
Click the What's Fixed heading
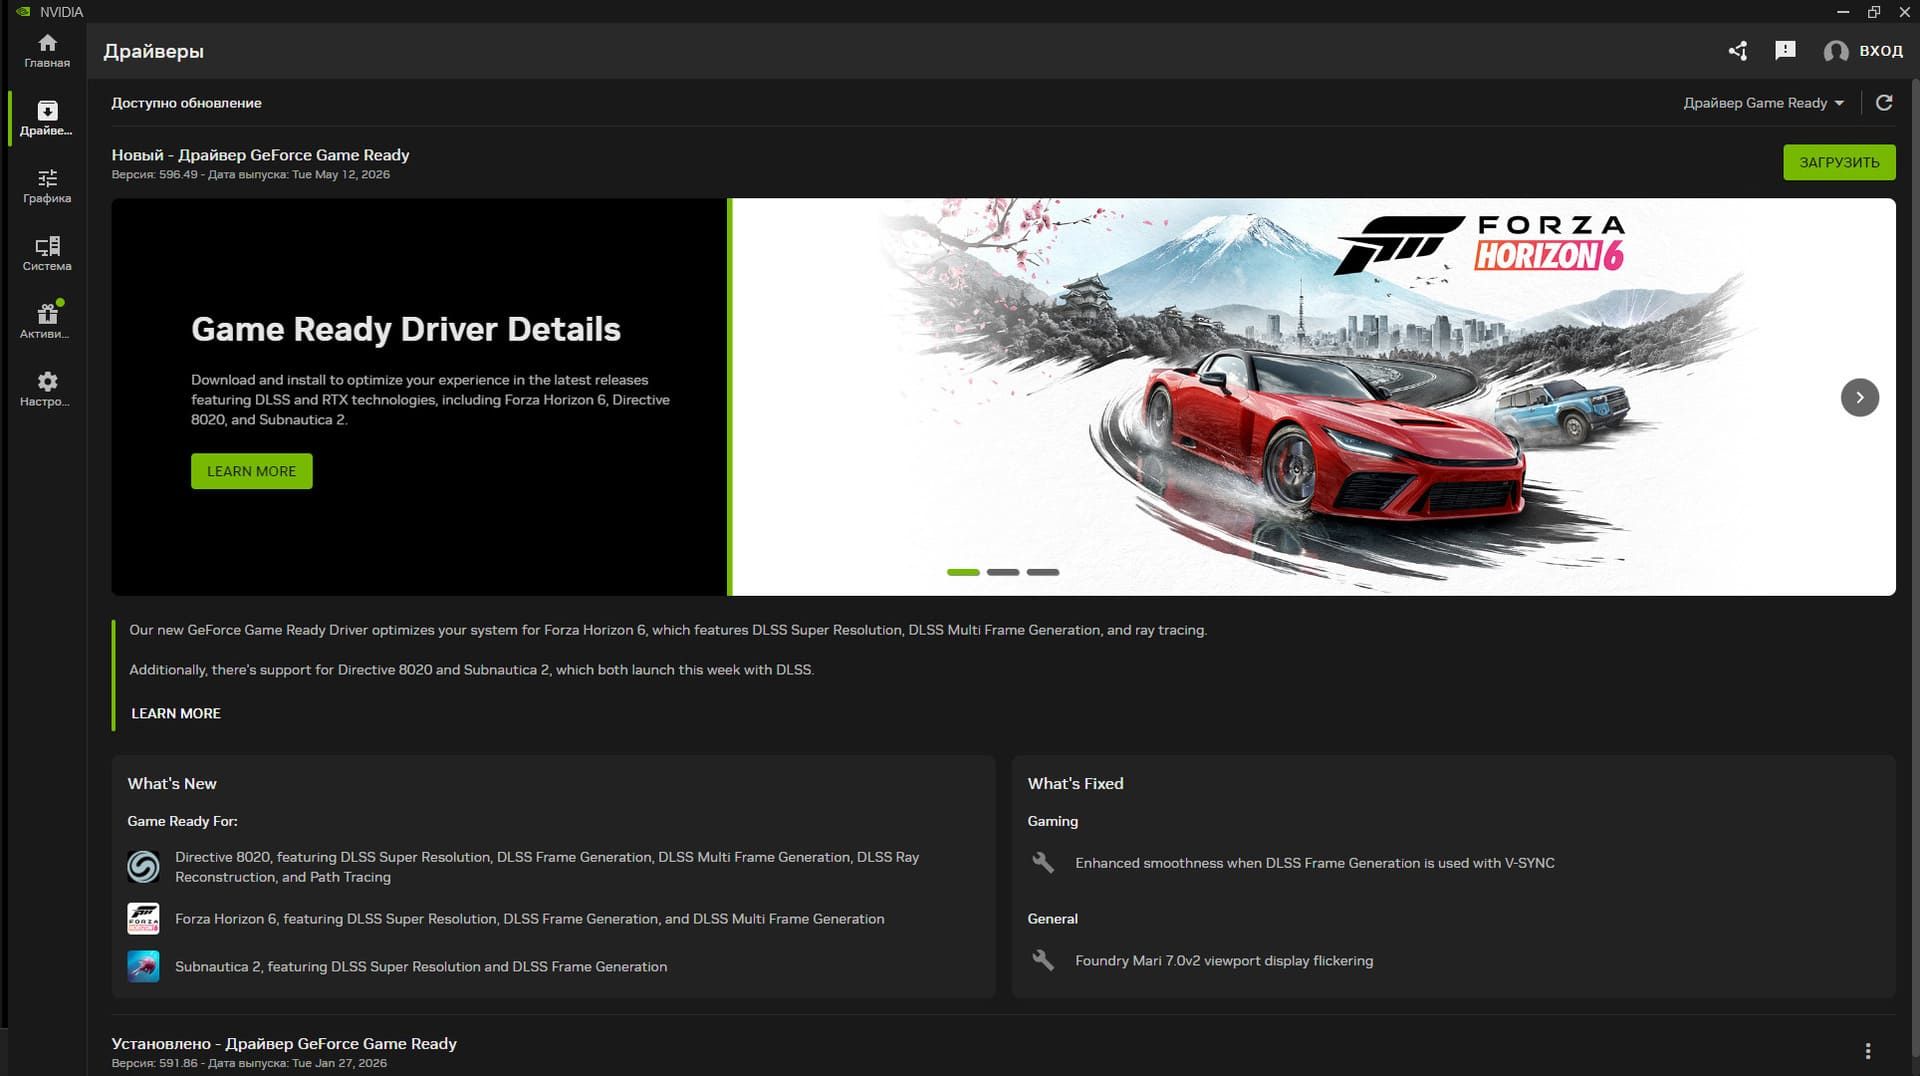(x=1075, y=783)
